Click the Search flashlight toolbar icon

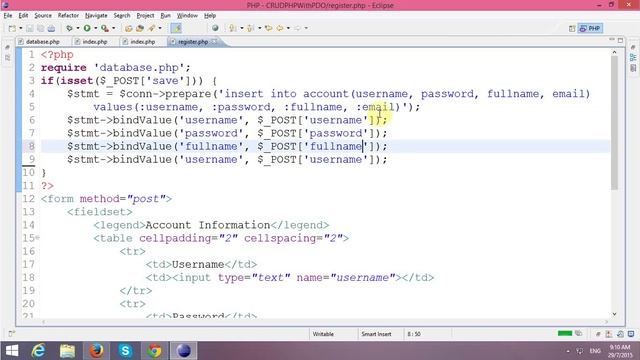pos(152,28)
